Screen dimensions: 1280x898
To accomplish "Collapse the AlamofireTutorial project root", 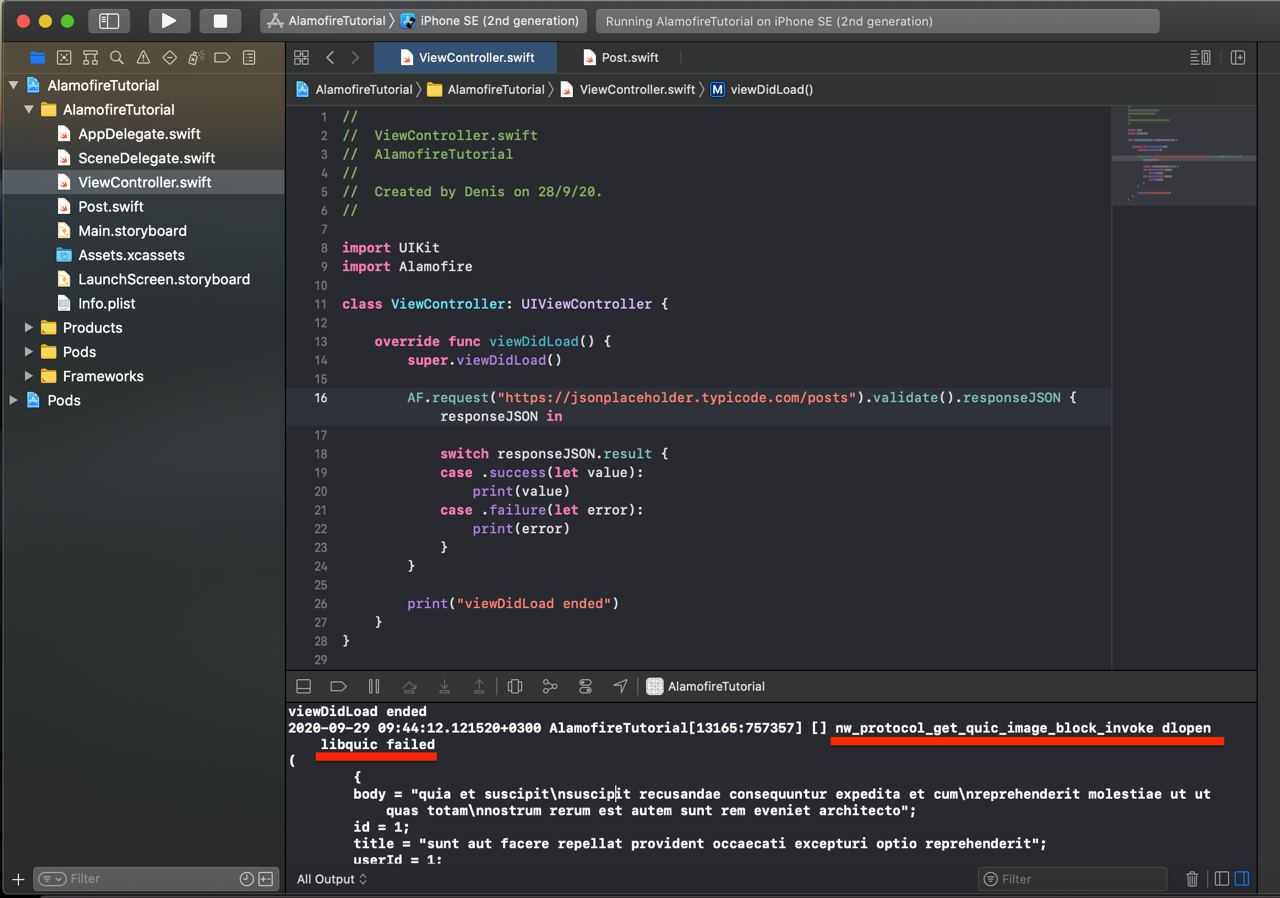I will coord(13,85).
